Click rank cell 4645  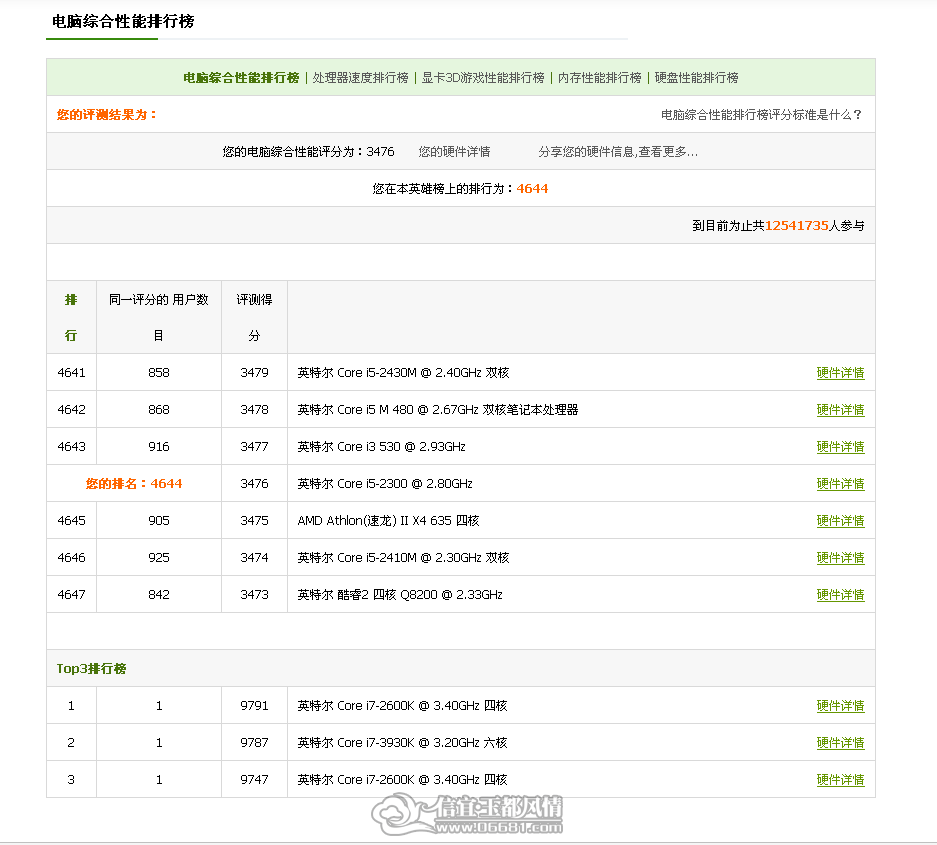(71, 521)
